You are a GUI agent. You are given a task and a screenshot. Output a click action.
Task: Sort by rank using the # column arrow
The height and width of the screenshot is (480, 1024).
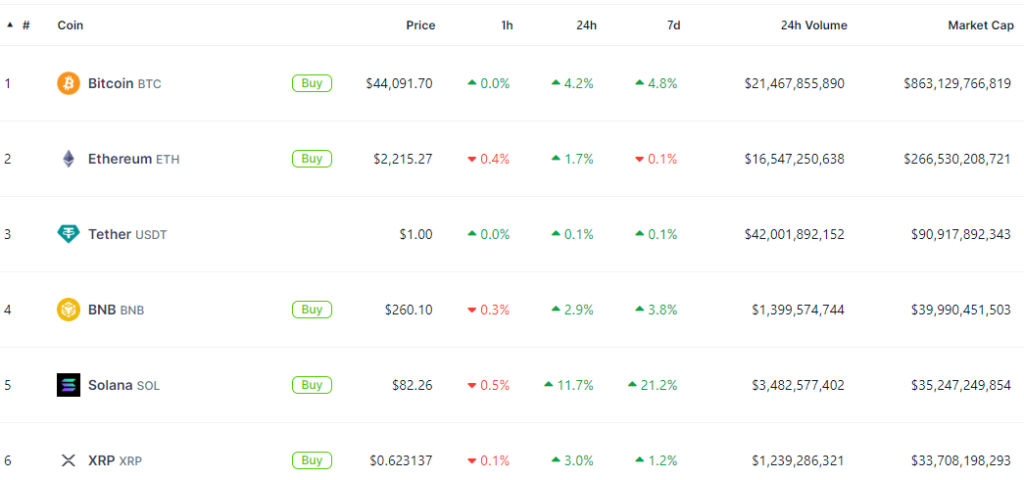(x=11, y=25)
